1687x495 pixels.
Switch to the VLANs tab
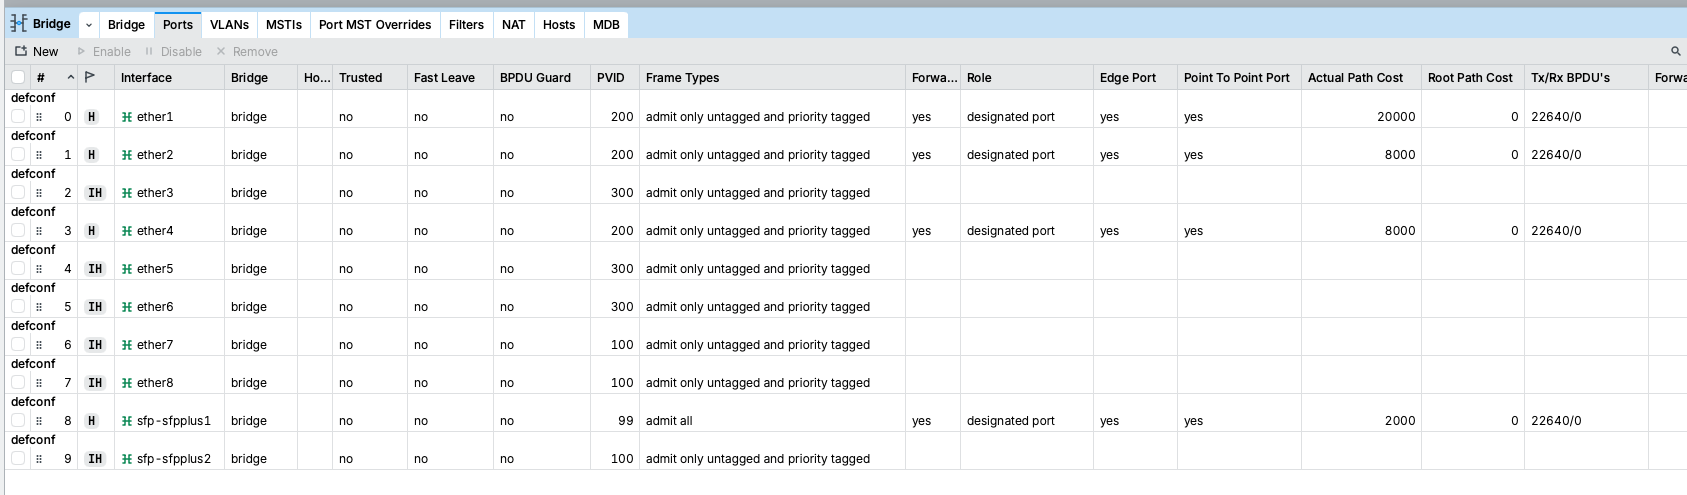[x=229, y=25]
